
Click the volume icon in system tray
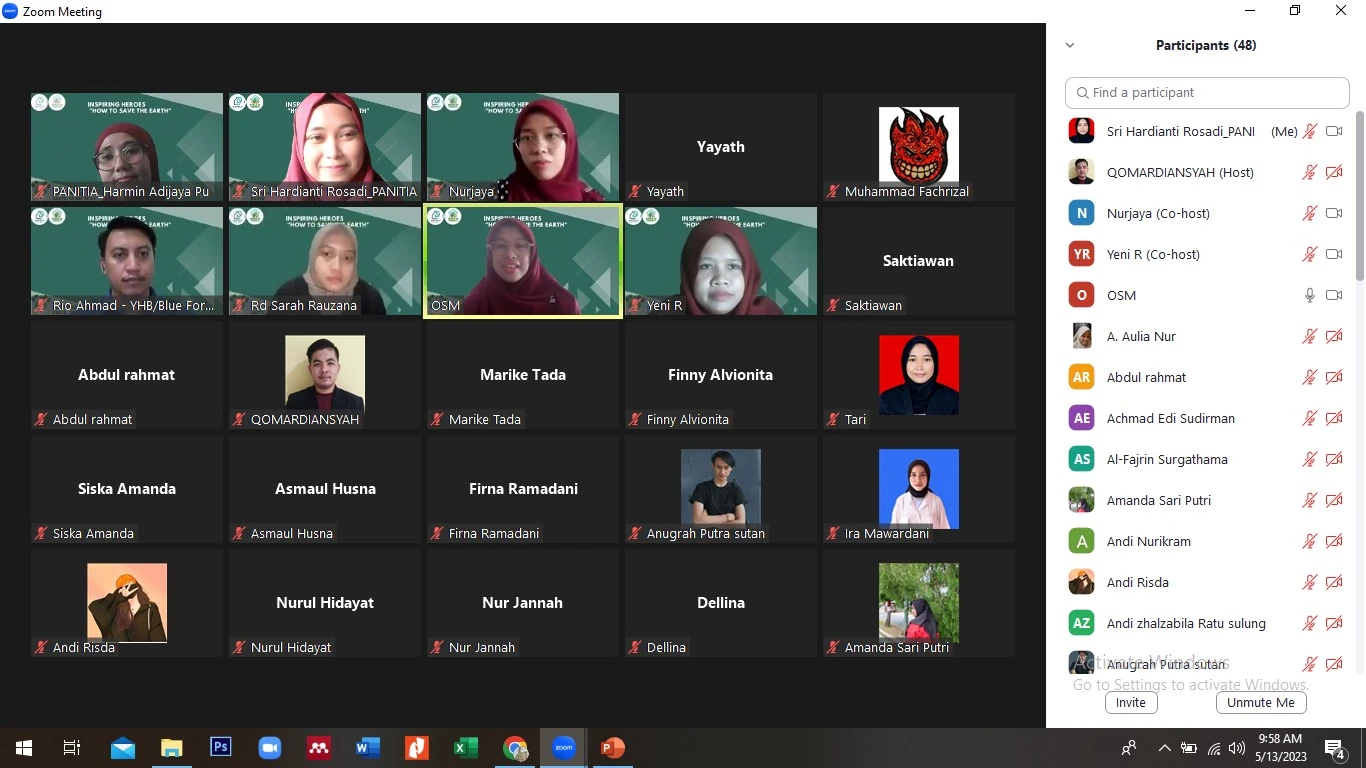1237,748
